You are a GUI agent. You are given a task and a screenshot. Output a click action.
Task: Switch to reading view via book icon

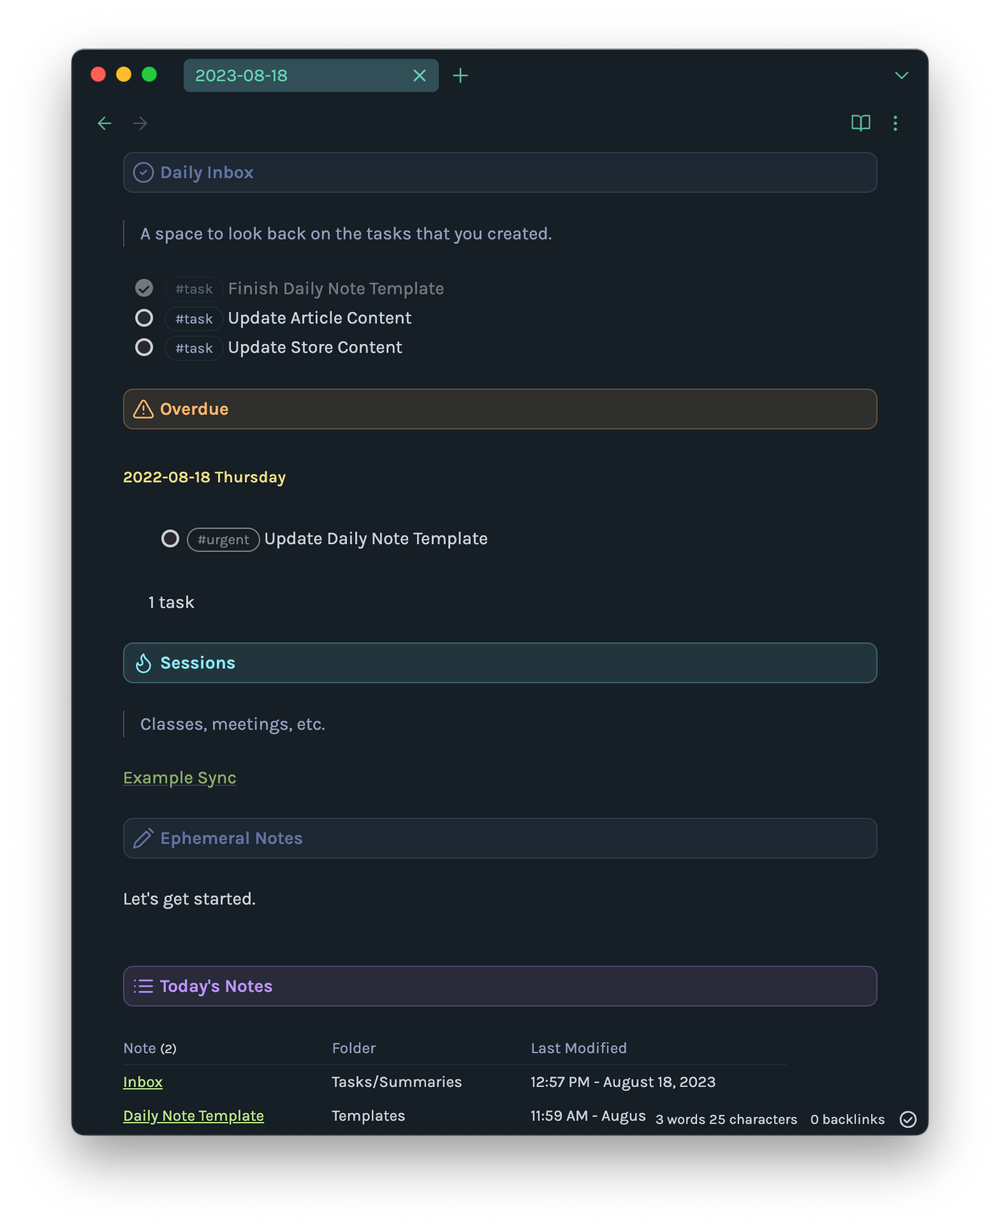point(860,123)
